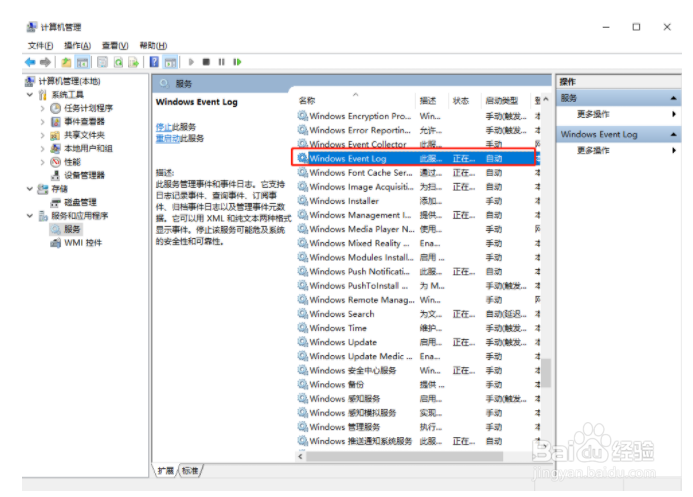693x497 pixels.
Task: Expand the 性能 branch arrow
Action: pos(43,162)
